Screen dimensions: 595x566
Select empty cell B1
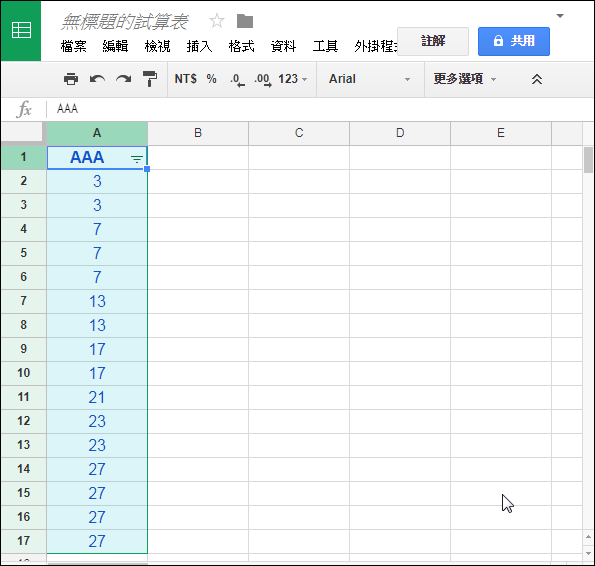(198, 157)
